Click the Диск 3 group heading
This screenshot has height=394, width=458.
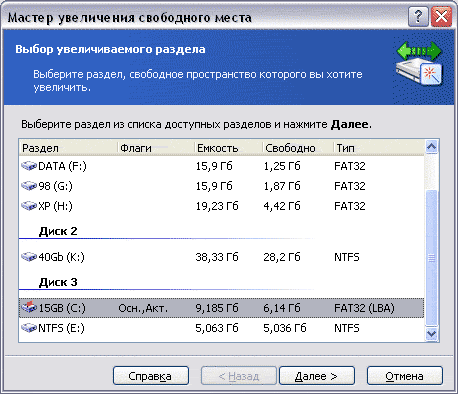[58, 282]
